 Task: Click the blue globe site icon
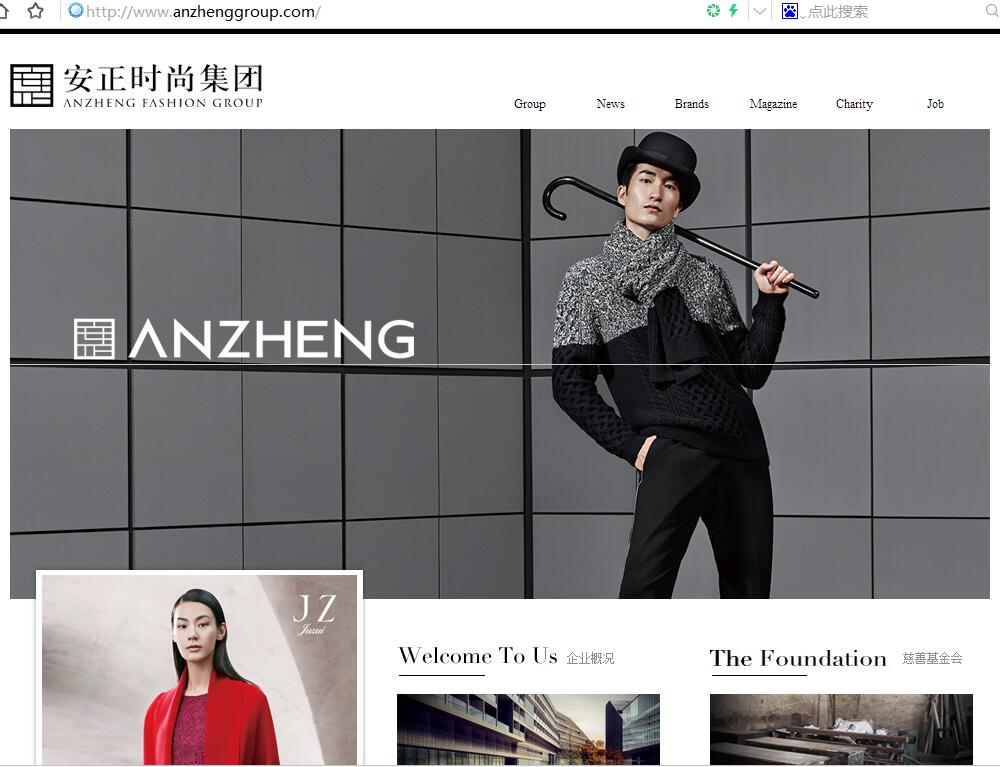point(75,10)
